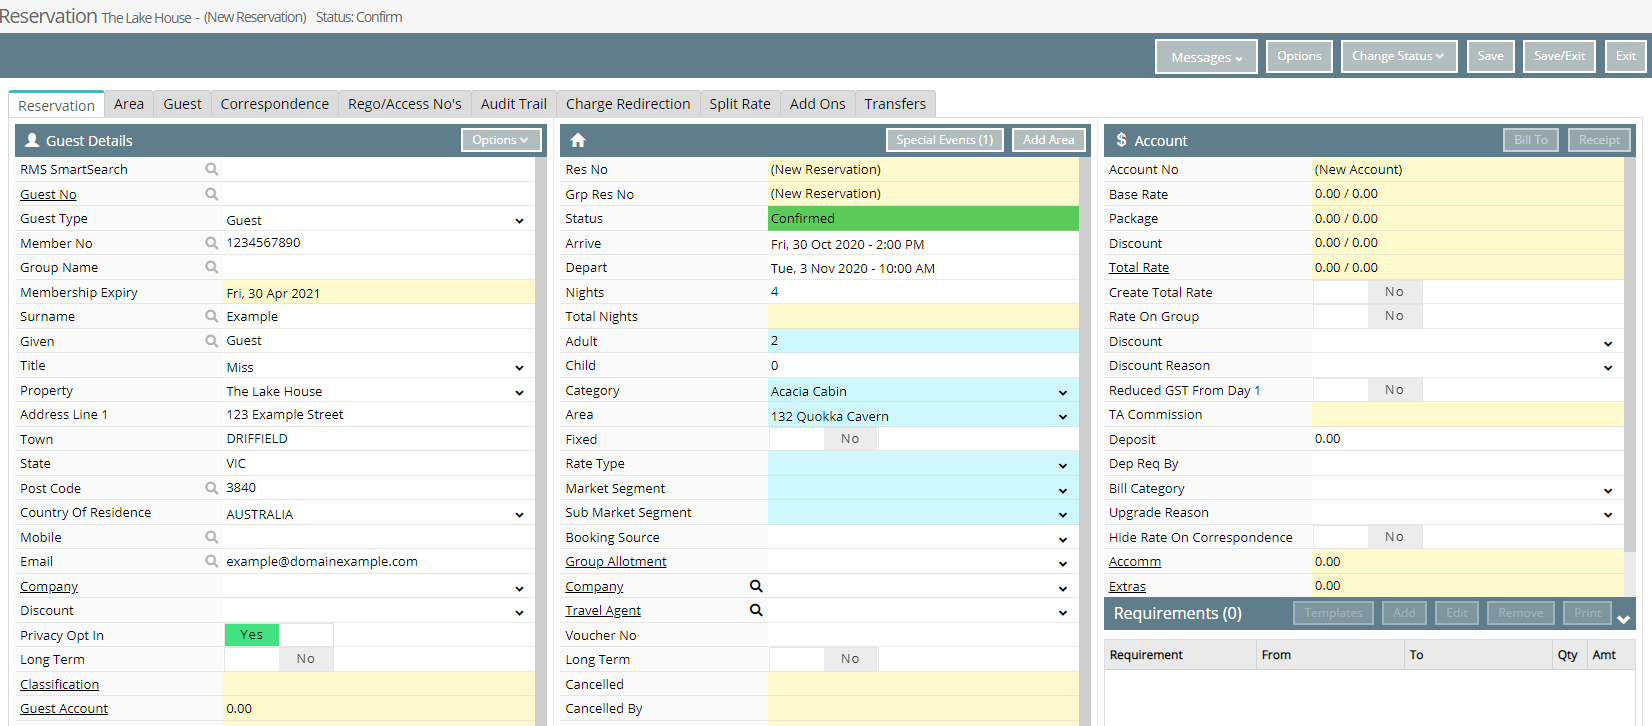
Task: Click the Company search icon in reservation panel
Action: [x=756, y=586]
